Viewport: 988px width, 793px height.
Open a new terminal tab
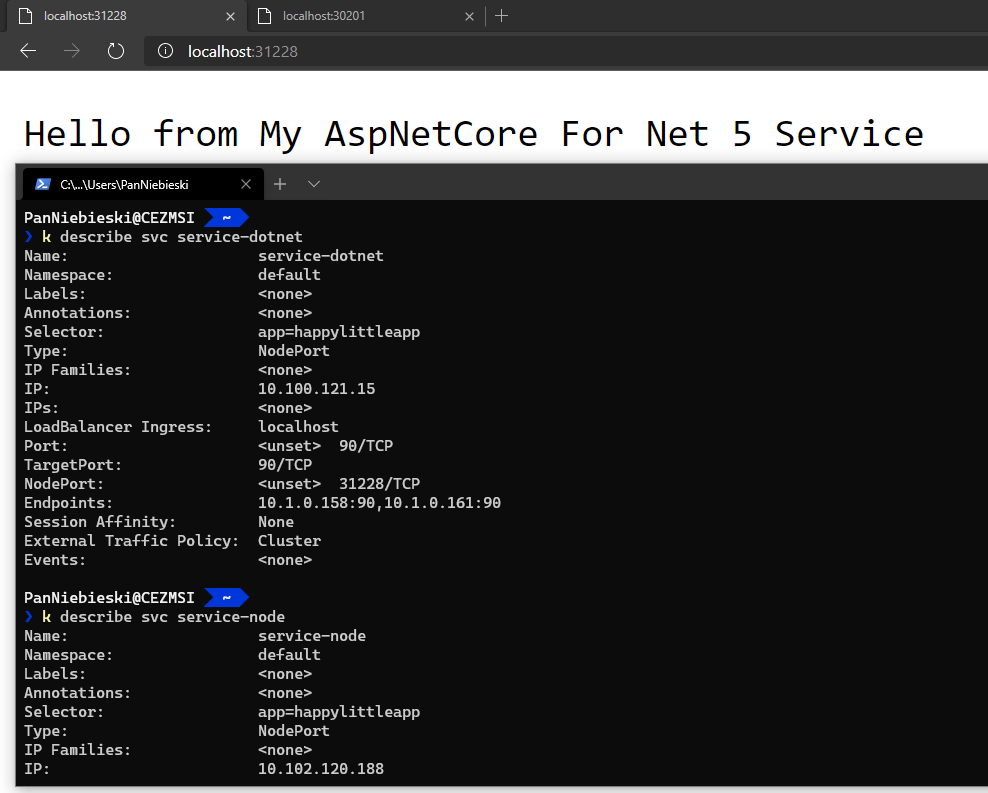tap(280, 184)
